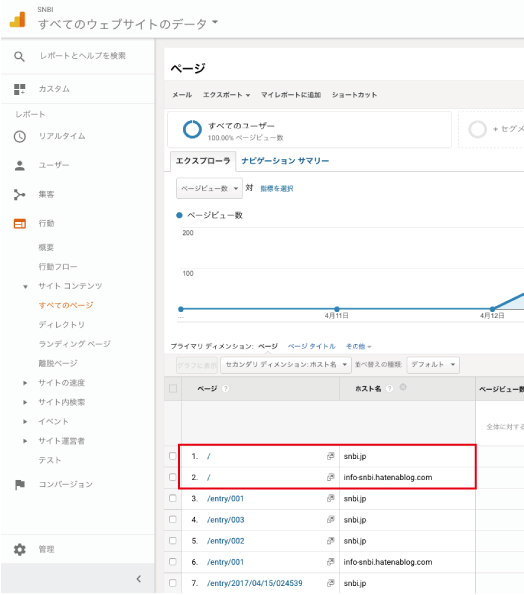
Task: Check the row 1 checkbox
Action: point(173,456)
